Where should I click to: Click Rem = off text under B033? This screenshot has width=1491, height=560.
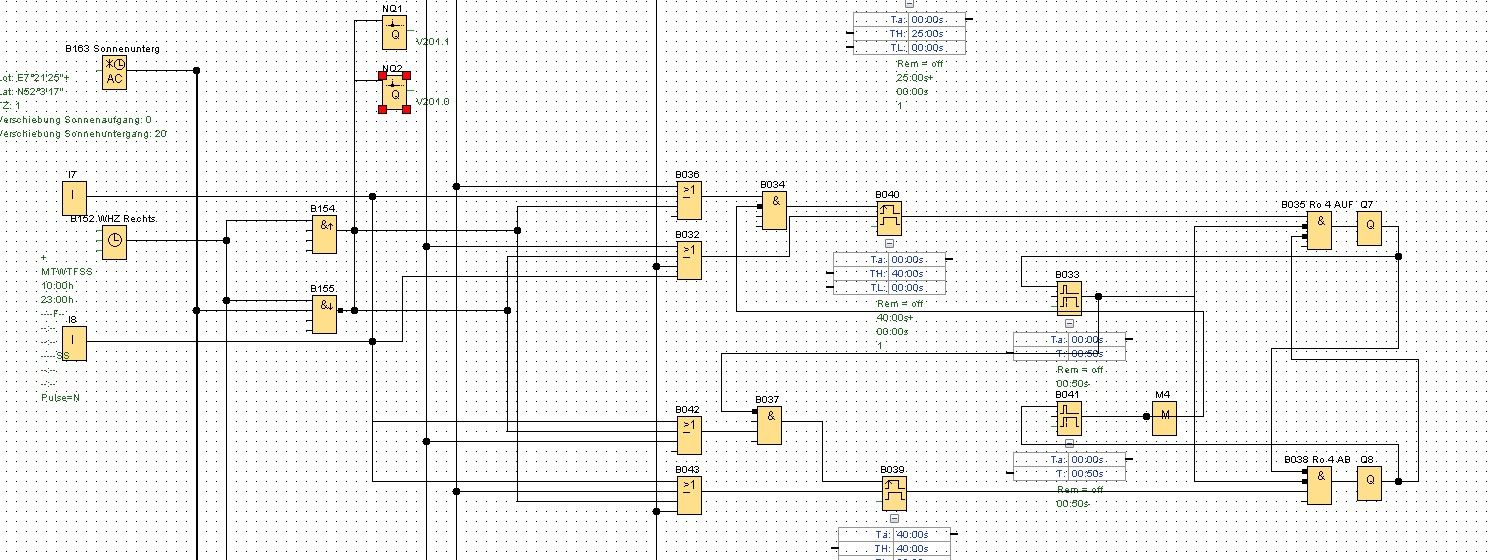coord(1079,369)
